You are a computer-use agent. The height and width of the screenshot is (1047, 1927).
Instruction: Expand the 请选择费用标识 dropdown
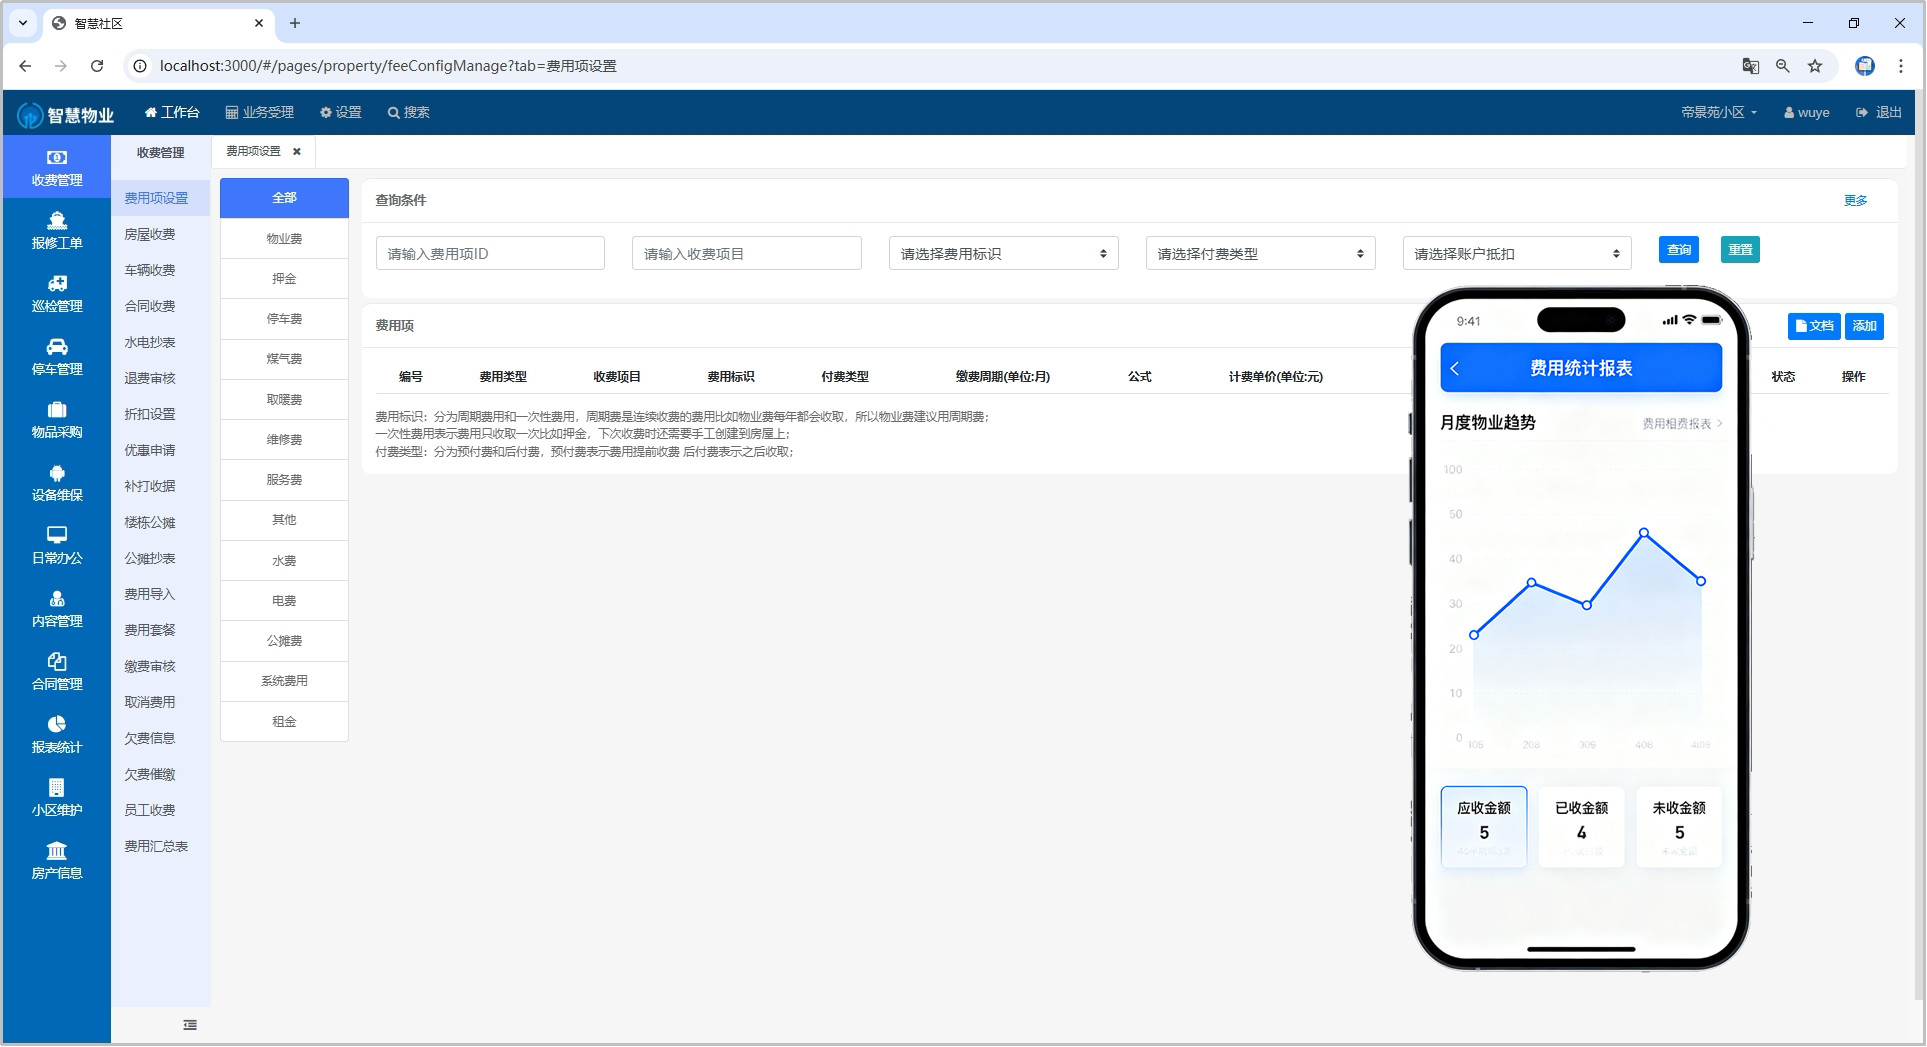[x=1003, y=254]
